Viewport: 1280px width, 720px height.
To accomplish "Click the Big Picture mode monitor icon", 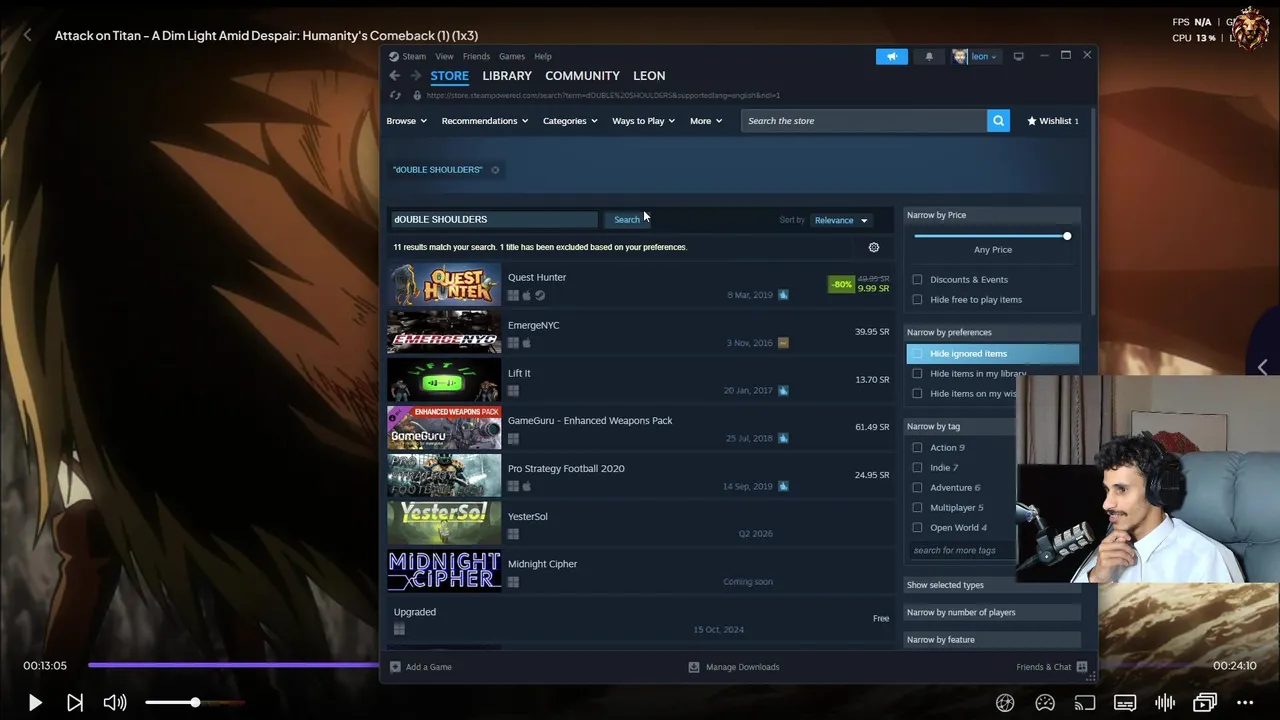I will click(x=1018, y=56).
